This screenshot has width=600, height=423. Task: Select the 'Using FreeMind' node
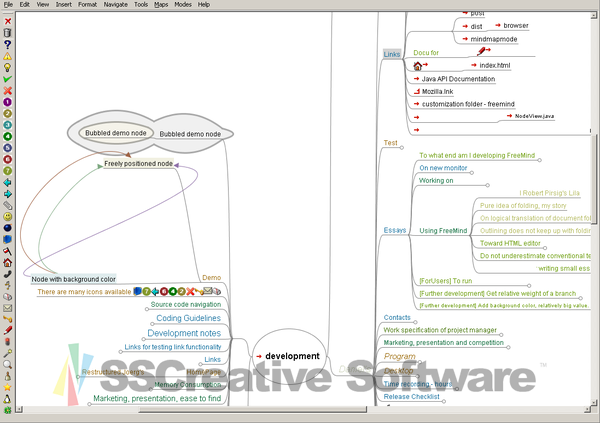tap(443, 230)
